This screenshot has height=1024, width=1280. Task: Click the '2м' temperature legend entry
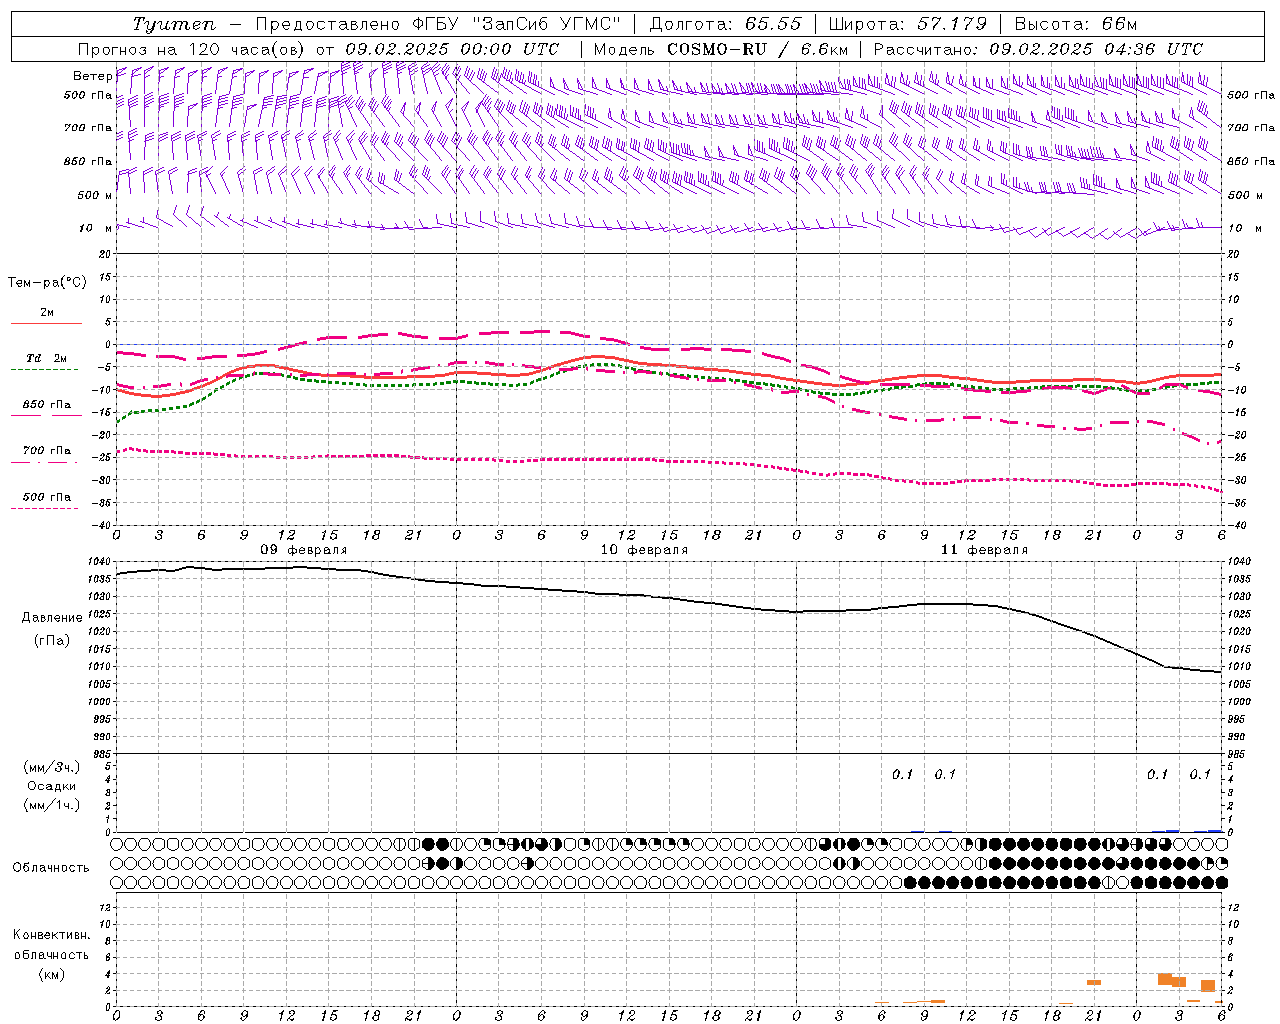click(x=47, y=312)
